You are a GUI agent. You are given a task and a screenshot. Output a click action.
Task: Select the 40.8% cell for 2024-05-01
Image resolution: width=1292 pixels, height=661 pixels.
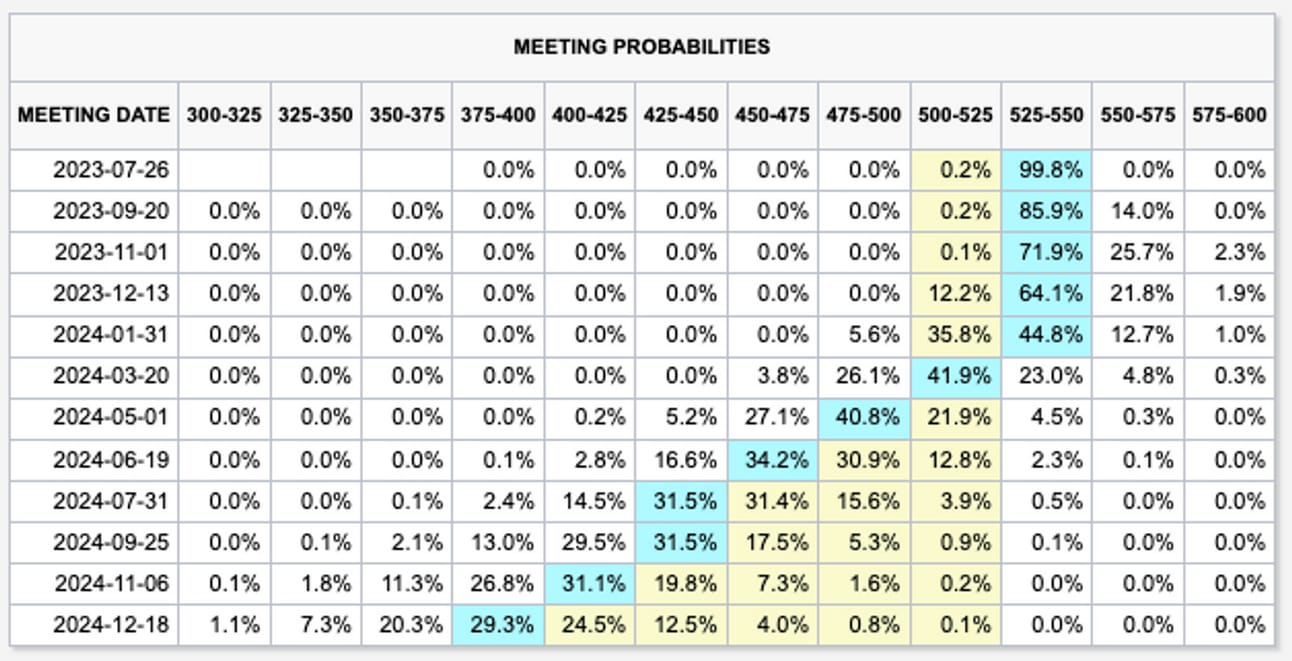click(864, 418)
